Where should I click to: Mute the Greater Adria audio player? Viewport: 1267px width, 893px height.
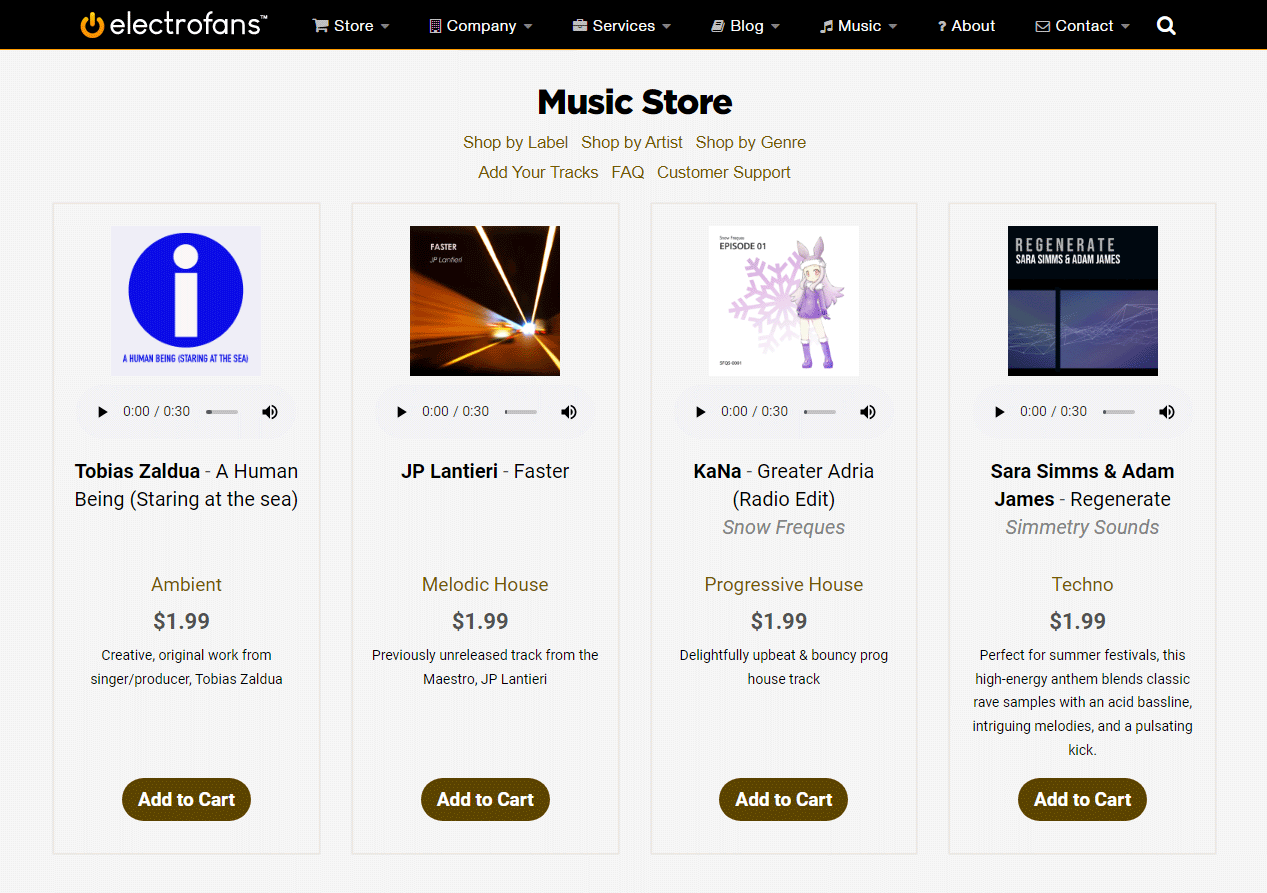868,412
